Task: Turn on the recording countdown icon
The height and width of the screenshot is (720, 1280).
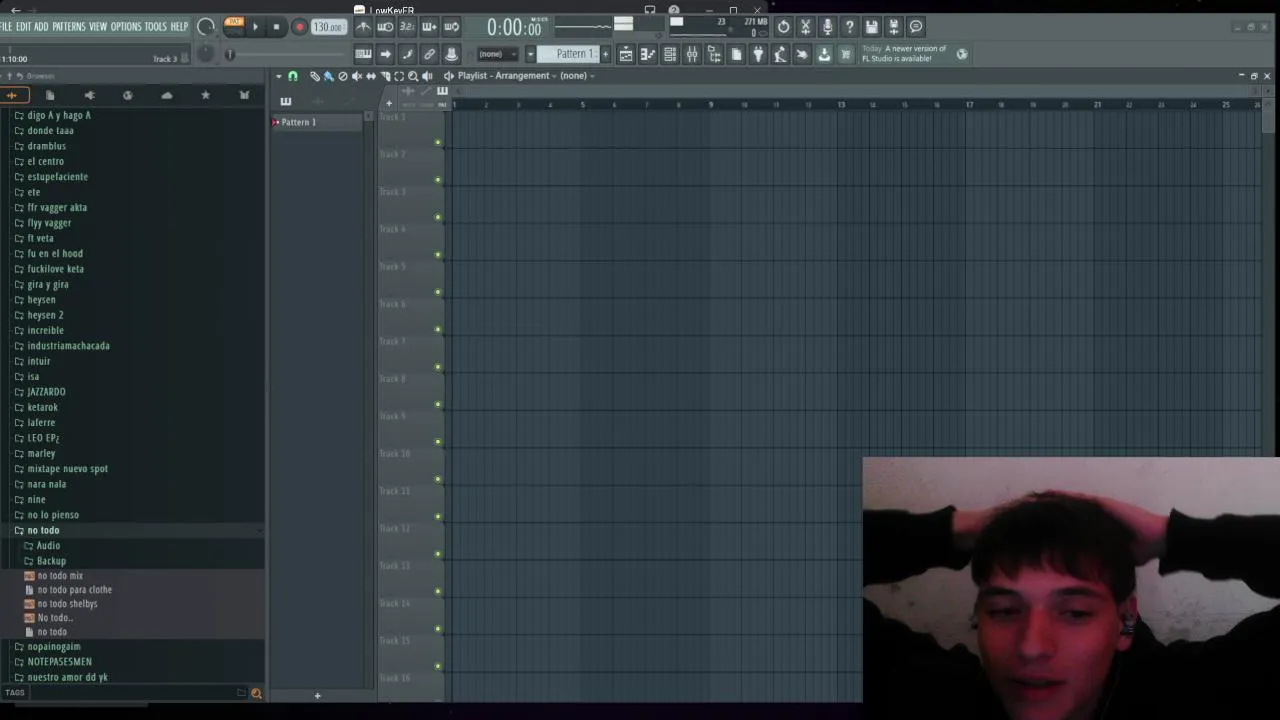Action: click(x=407, y=27)
